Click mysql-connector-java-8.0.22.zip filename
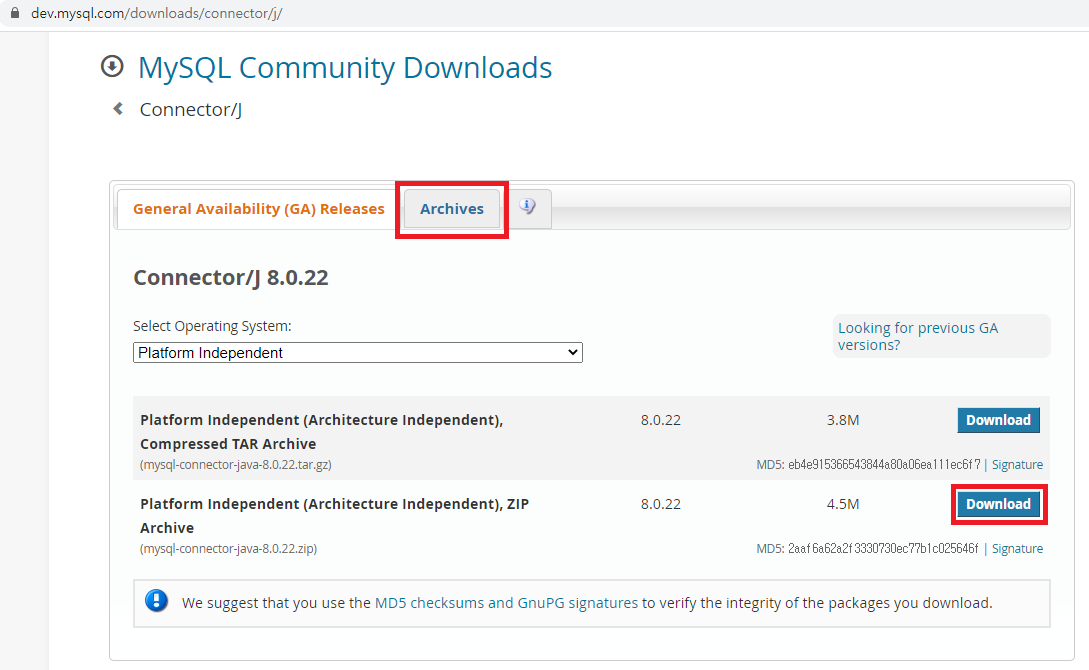1089x670 pixels. coord(228,548)
